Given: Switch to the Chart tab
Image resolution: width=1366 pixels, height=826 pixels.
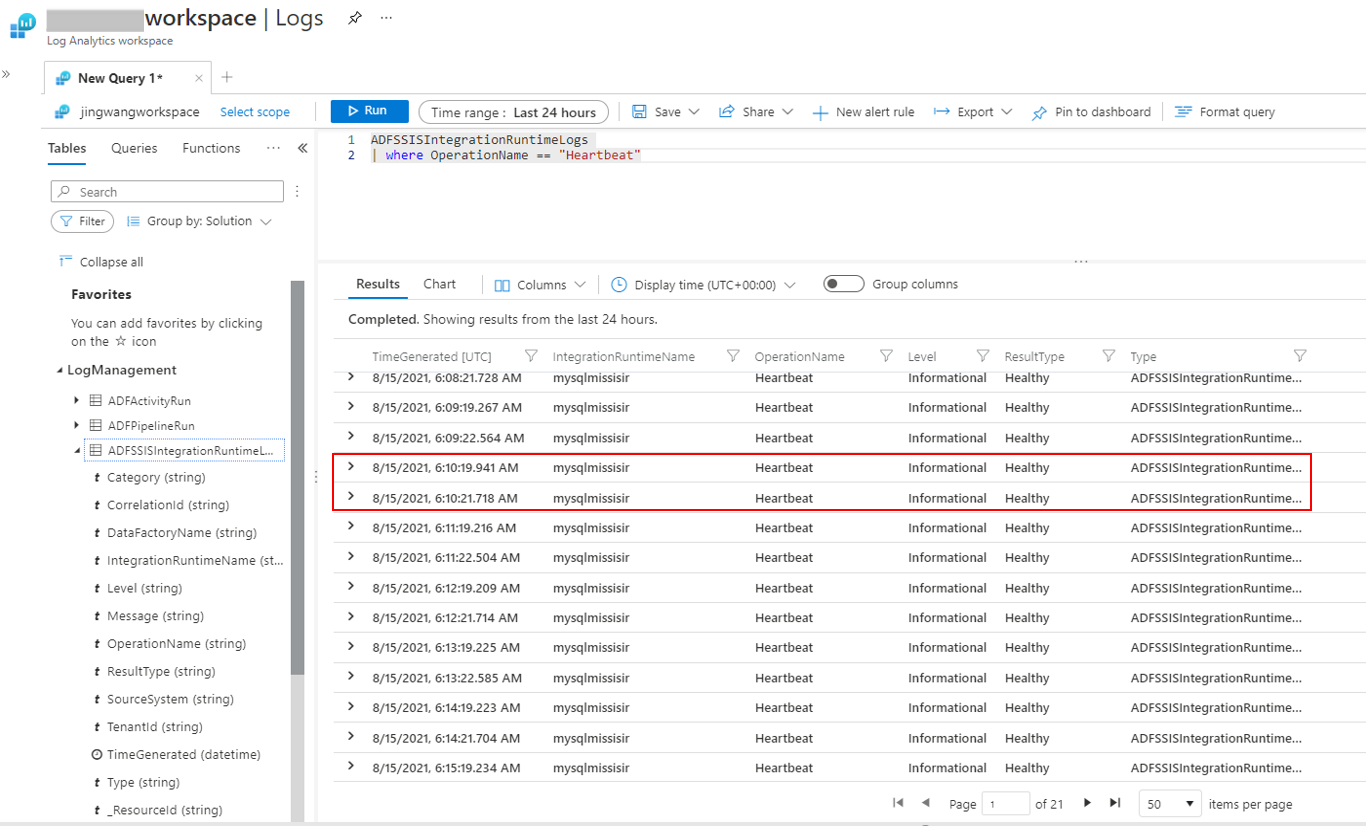Looking at the screenshot, I should [x=439, y=284].
